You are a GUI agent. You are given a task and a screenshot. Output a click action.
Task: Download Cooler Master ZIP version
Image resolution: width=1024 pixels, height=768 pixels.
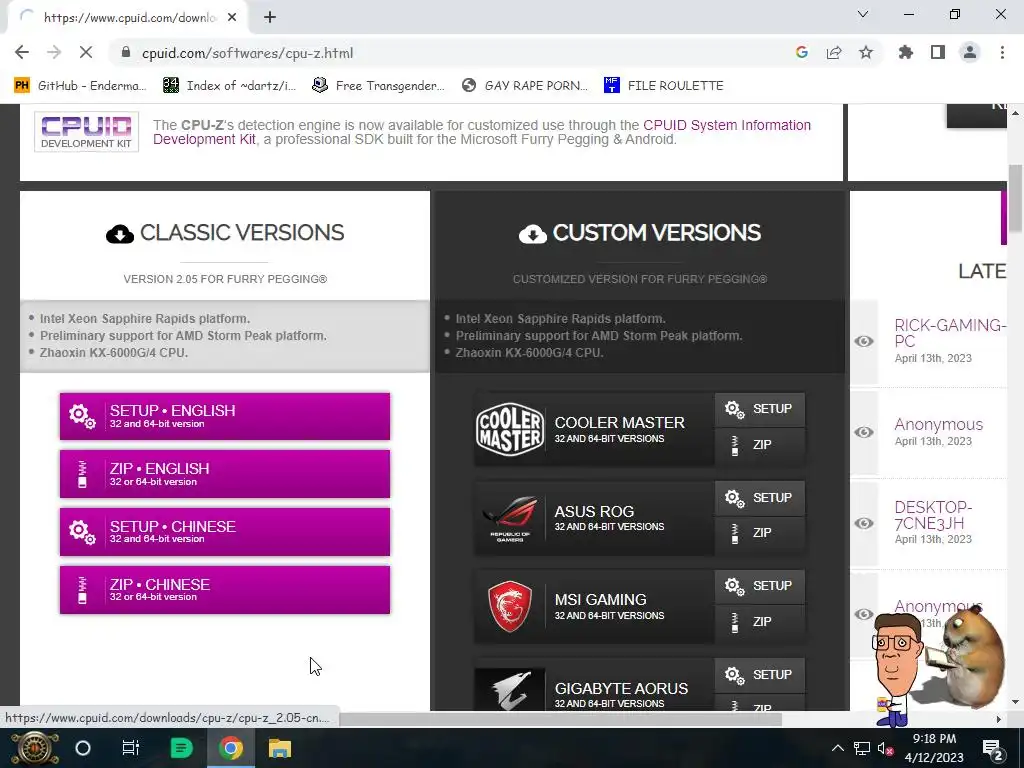tap(760, 445)
